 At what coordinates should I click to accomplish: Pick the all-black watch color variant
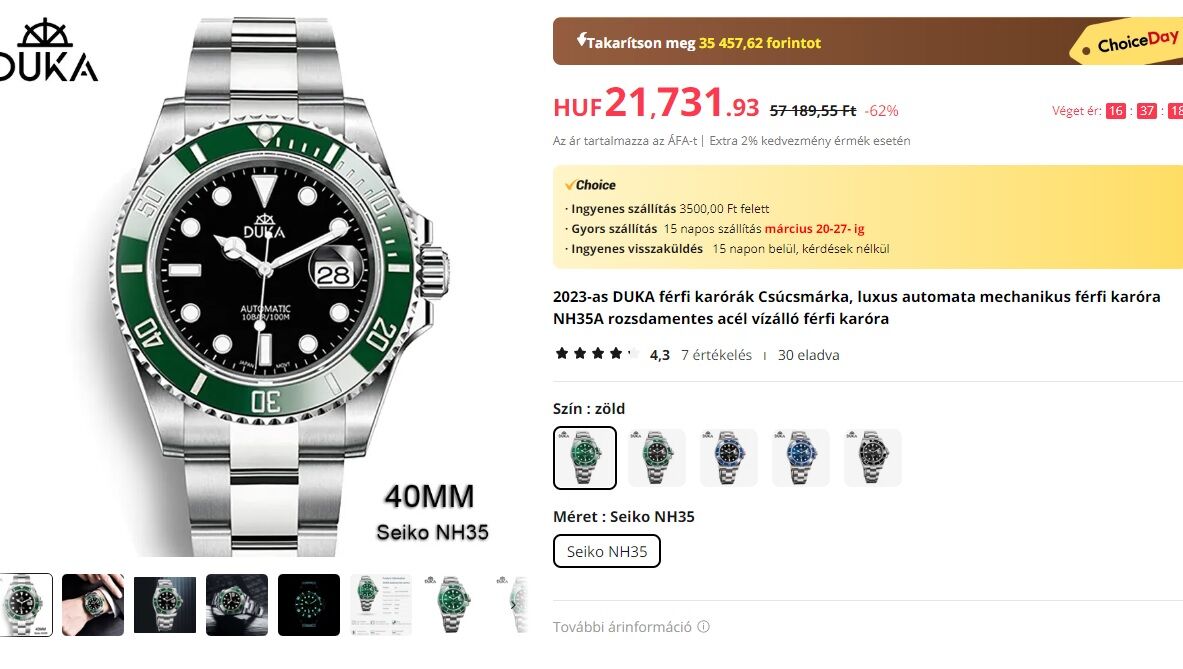click(872, 458)
